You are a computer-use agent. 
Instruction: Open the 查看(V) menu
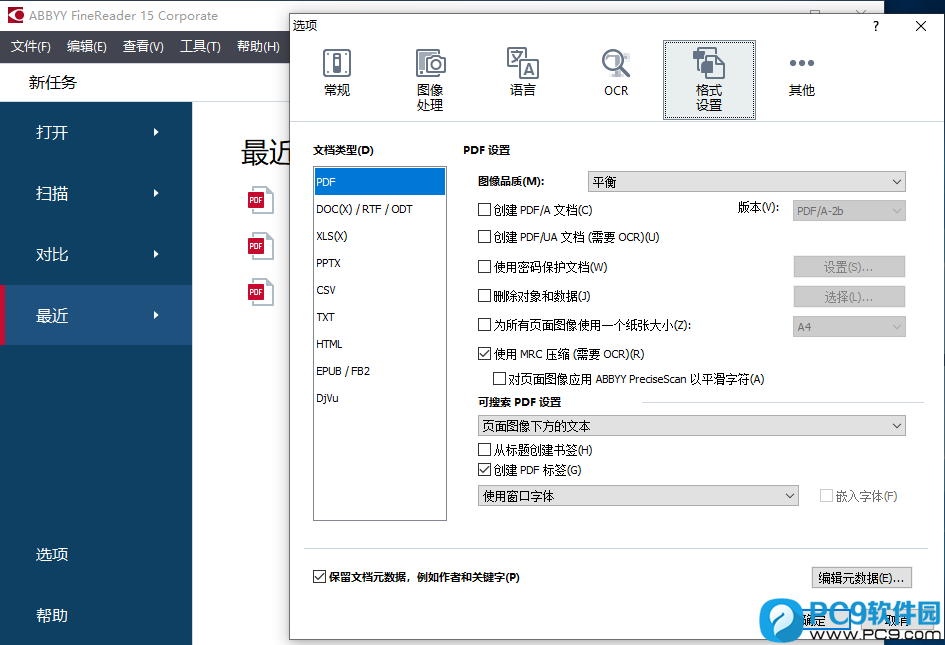(x=143, y=46)
